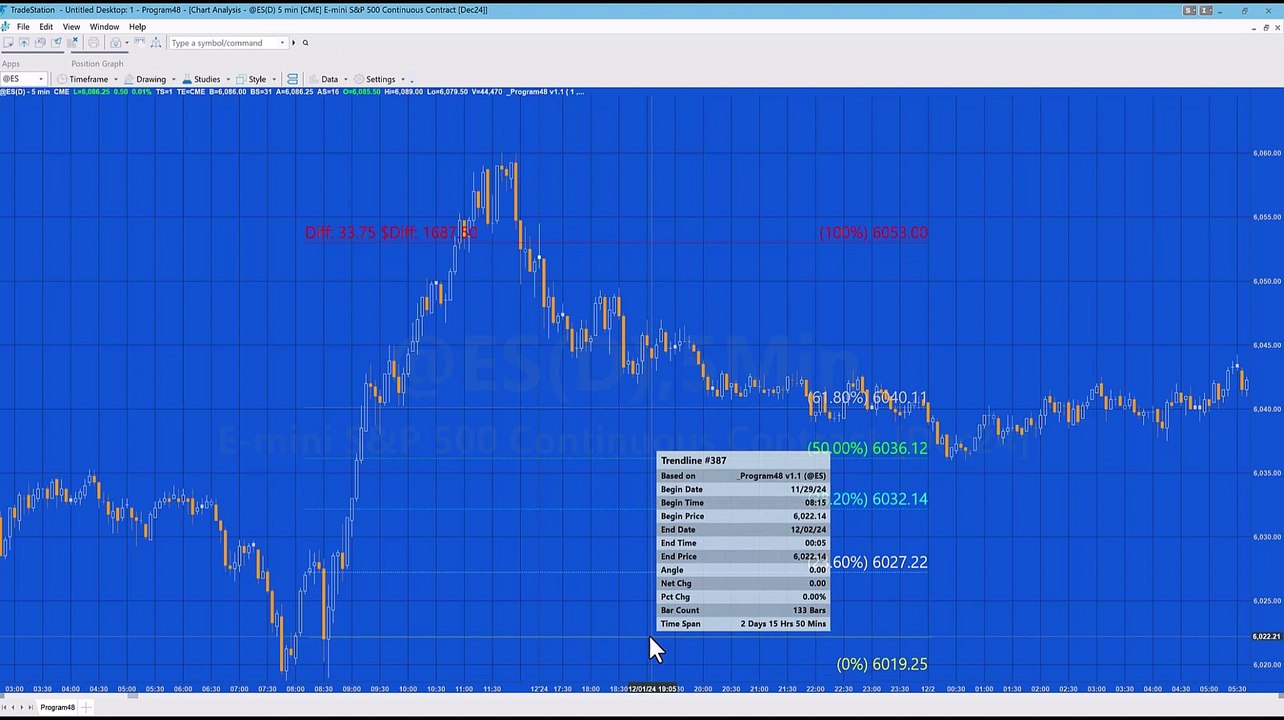
Task: Click the matrix toolbar icon
Action: pyautogui.click(x=140, y=43)
